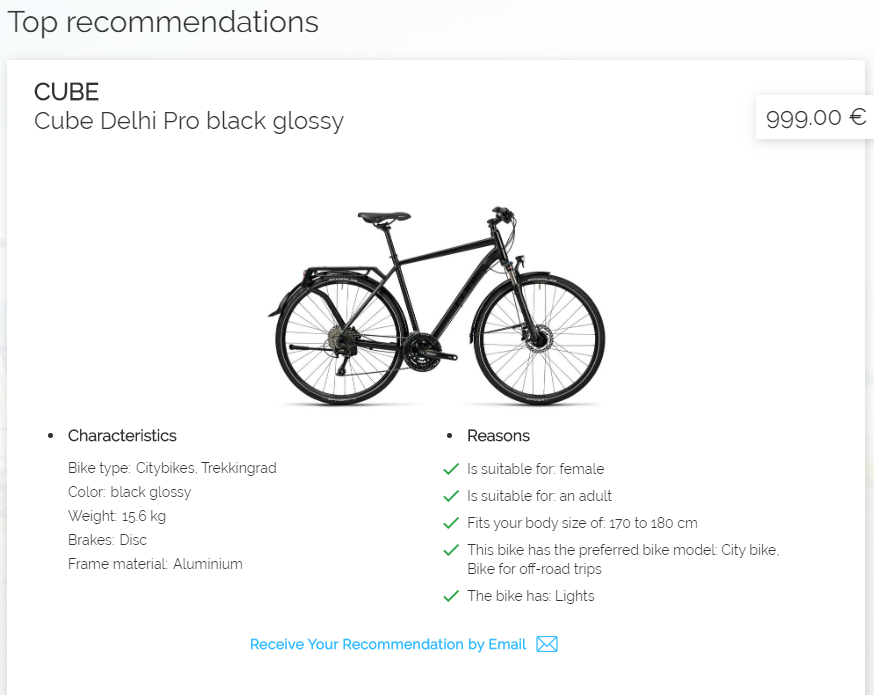Click the checkmark next to preferred bike model
The width and height of the screenshot is (874, 695).
[451, 550]
